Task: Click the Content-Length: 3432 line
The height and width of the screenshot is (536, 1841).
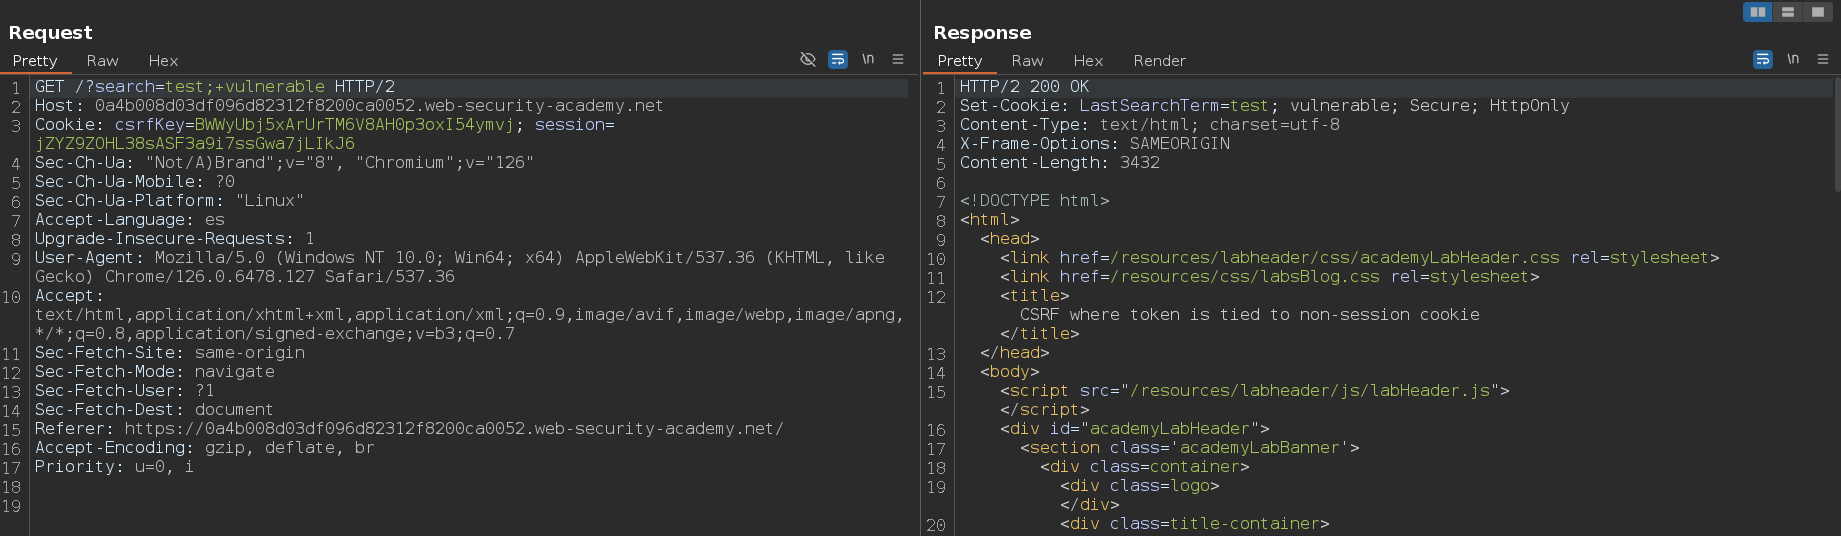Action: point(1060,163)
